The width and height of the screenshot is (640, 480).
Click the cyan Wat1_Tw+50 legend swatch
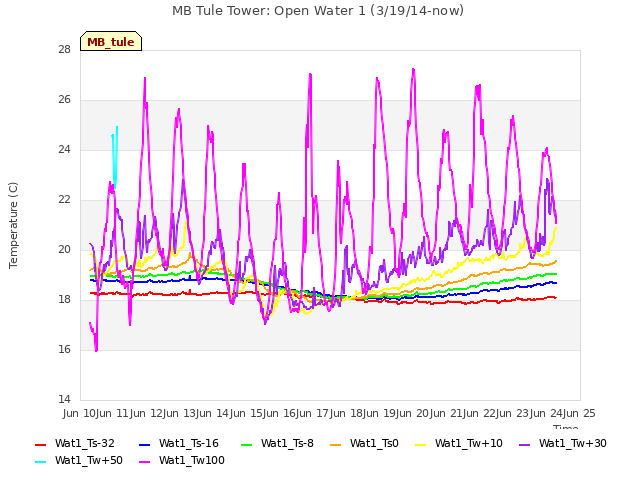(x=41, y=462)
